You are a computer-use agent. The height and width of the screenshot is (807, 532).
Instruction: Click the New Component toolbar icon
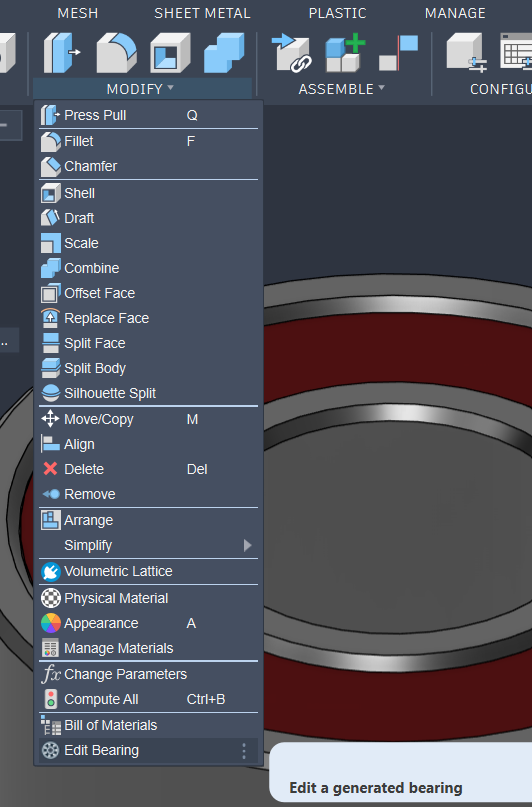[345, 52]
